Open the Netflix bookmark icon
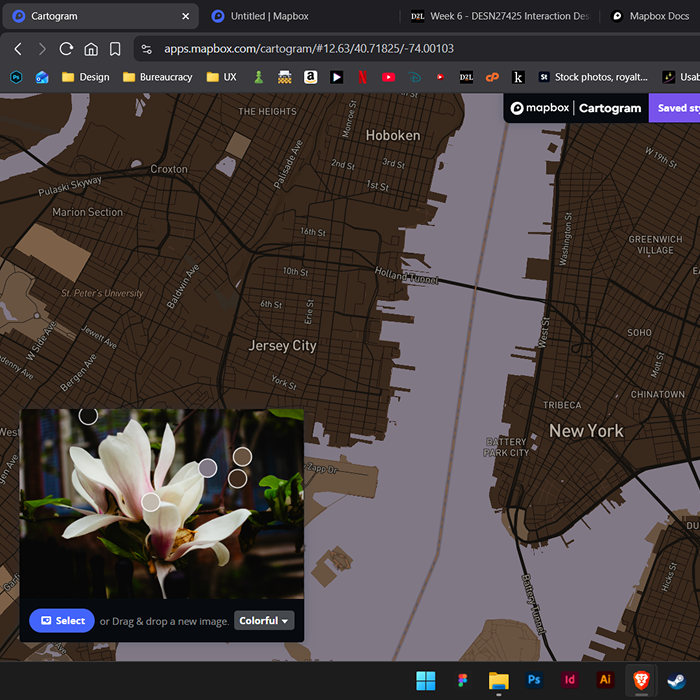The image size is (700, 700). pyautogui.click(x=362, y=77)
